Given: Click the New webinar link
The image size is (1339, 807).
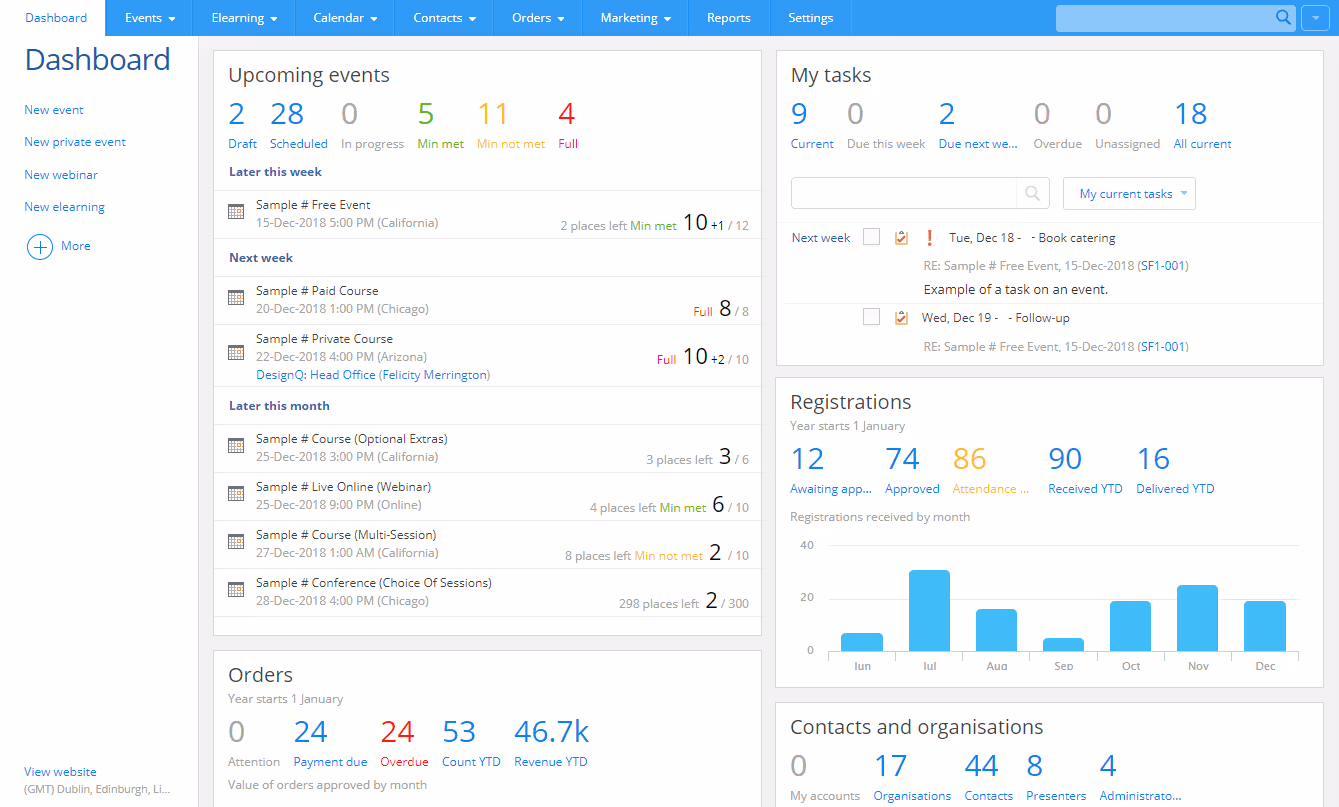Looking at the screenshot, I should (x=61, y=175).
